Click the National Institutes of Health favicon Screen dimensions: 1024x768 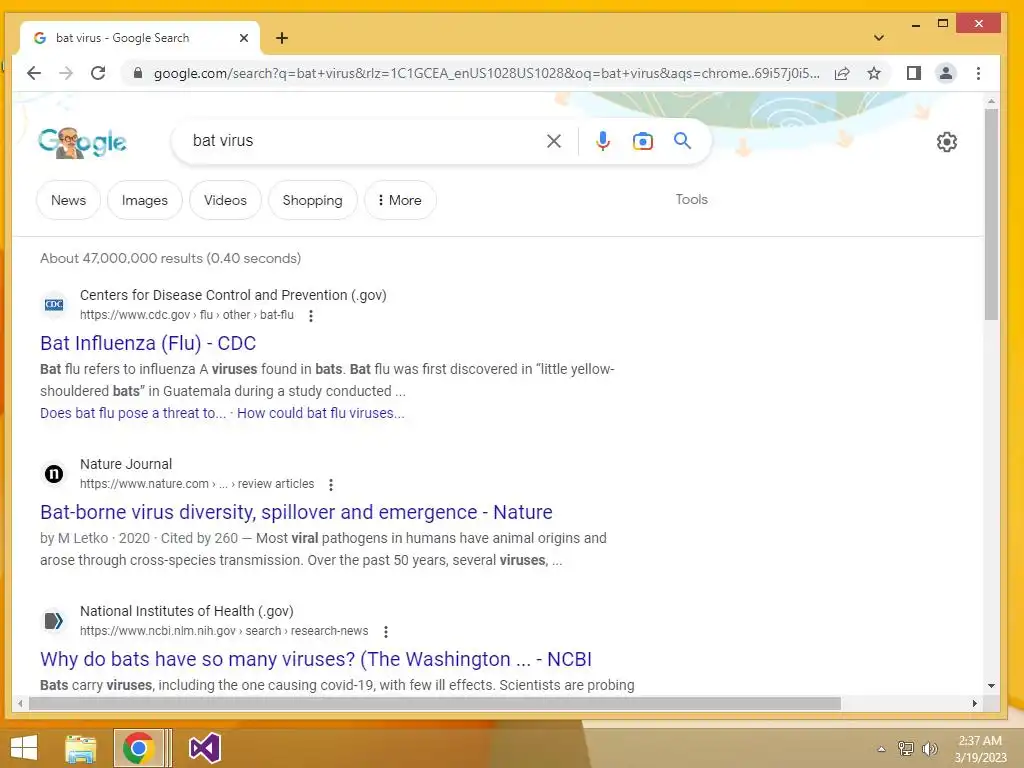click(54, 620)
